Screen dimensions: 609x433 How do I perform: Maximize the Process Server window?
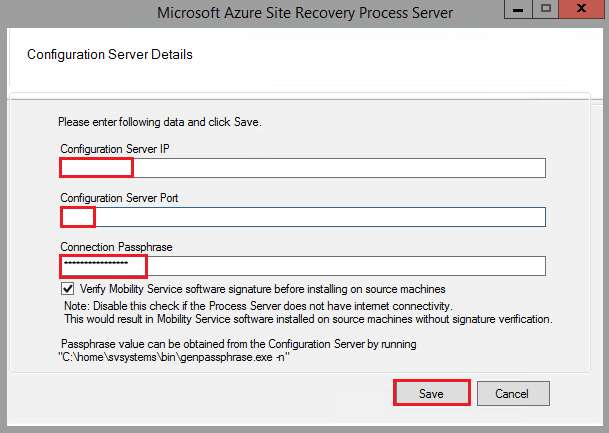547,10
